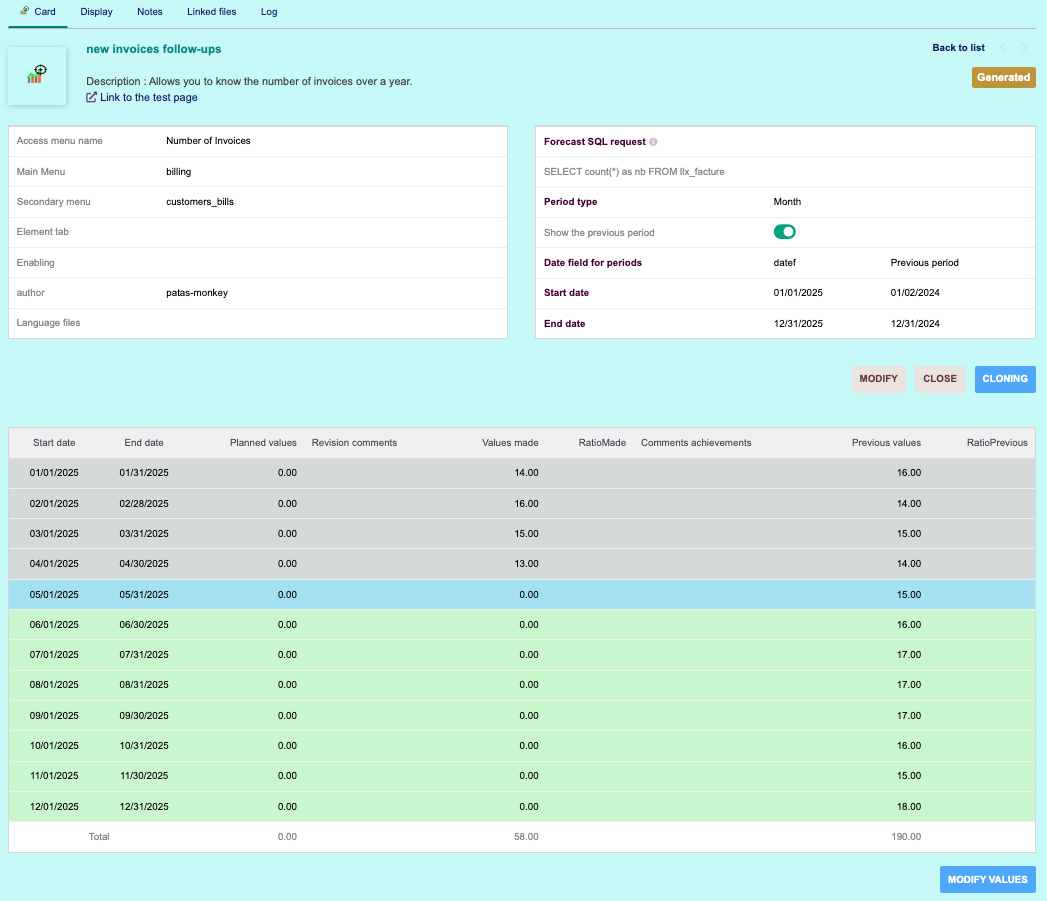
Task: Click the Card tab chart icon
Action: pos(24,11)
